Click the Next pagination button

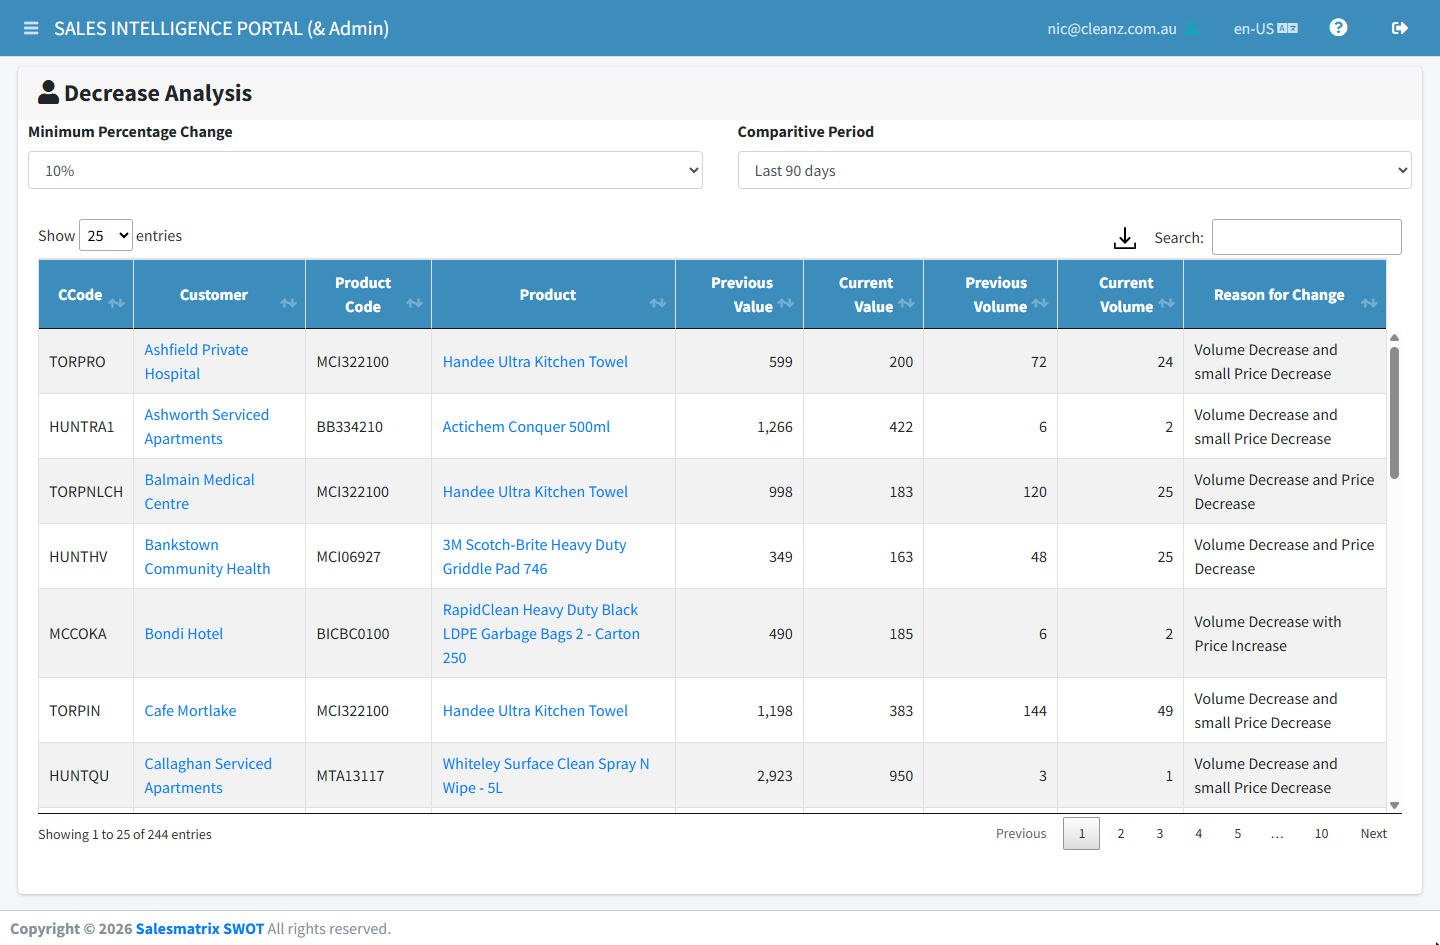pos(1374,833)
